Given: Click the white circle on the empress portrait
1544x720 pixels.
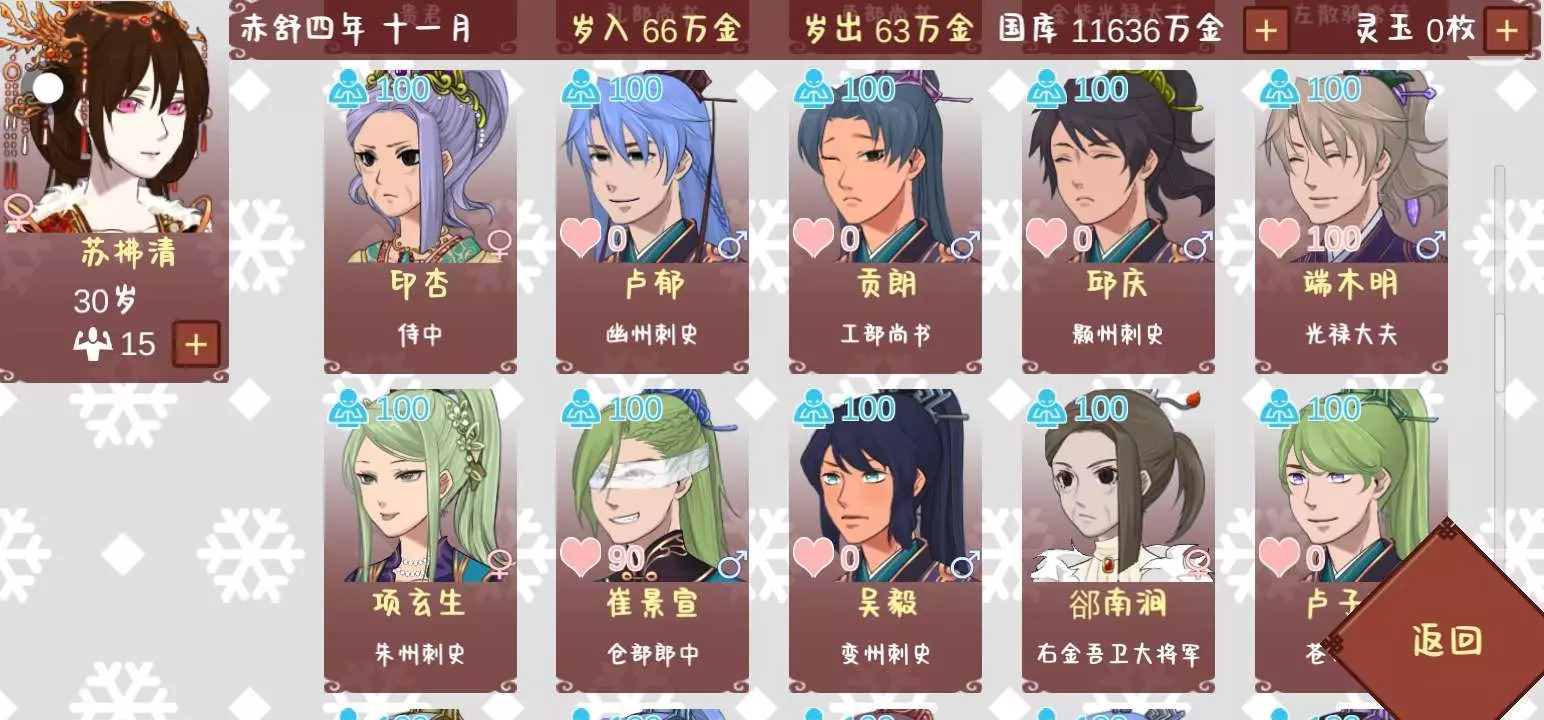Looking at the screenshot, I should point(48,88).
